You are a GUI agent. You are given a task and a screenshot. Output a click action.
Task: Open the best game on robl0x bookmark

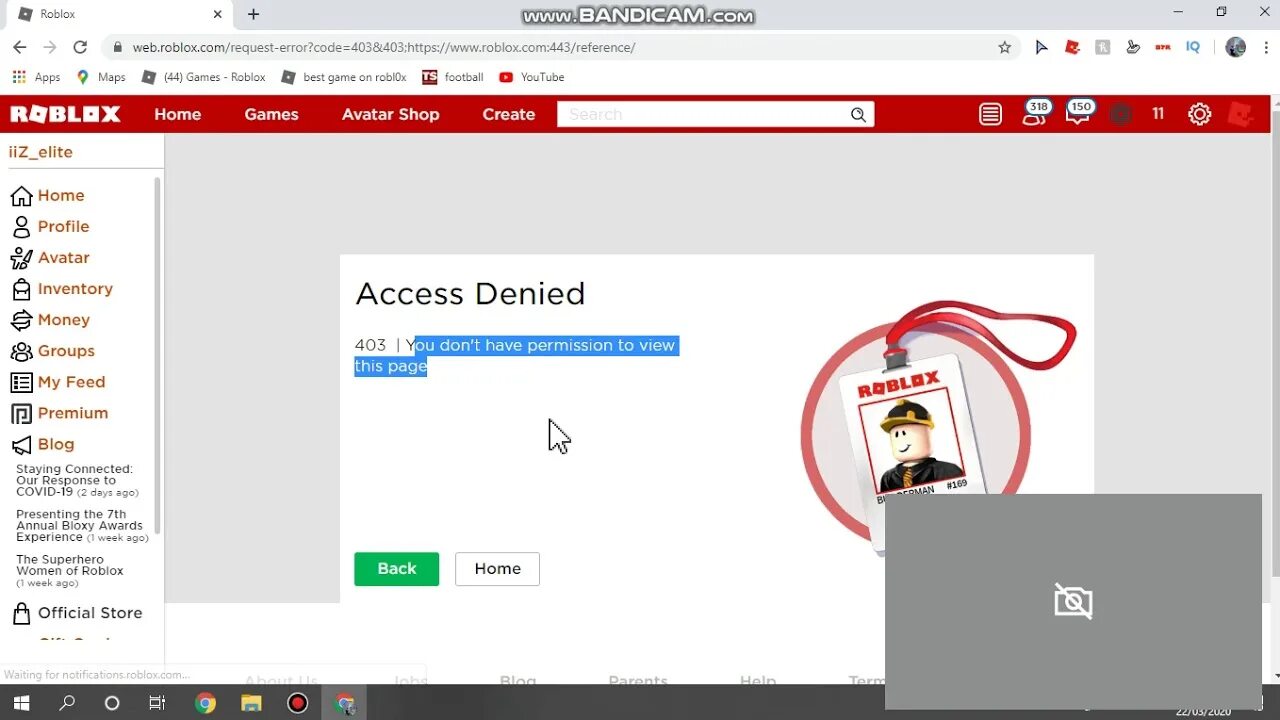(344, 77)
